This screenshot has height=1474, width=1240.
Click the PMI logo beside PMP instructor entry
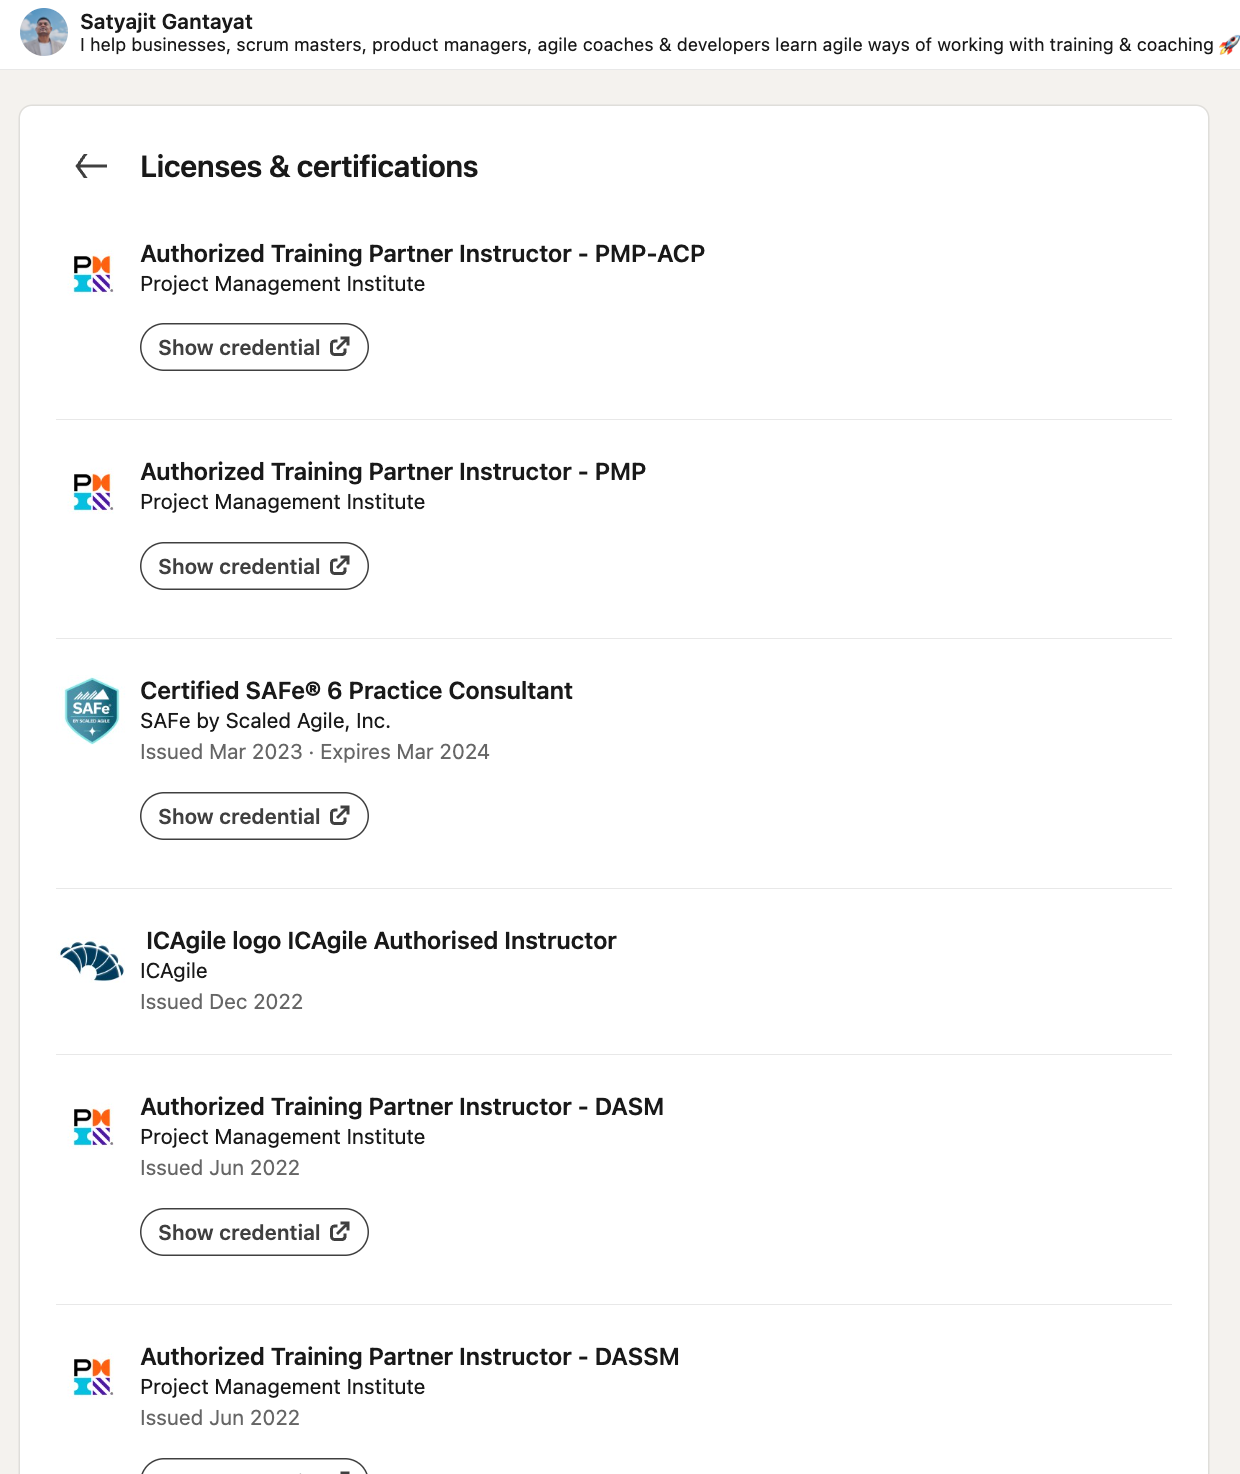93,492
